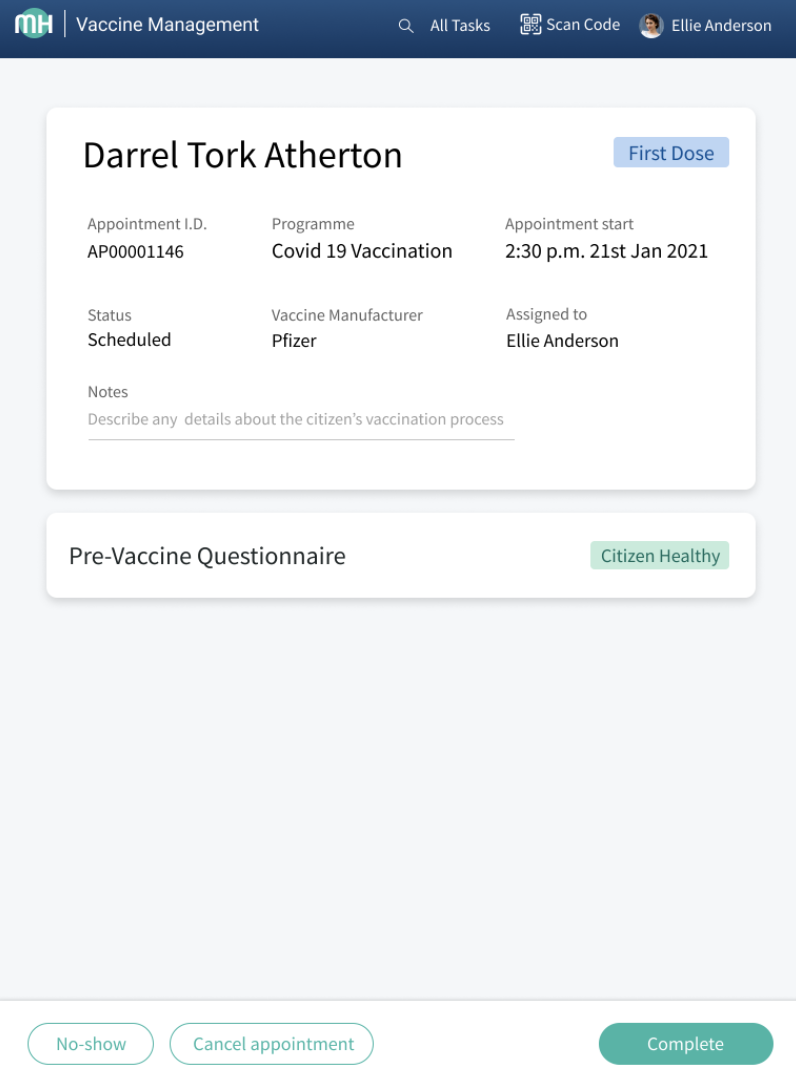Click the Ellie Anderson user name
The height and width of the screenshot is (1080, 796).
coord(721,26)
